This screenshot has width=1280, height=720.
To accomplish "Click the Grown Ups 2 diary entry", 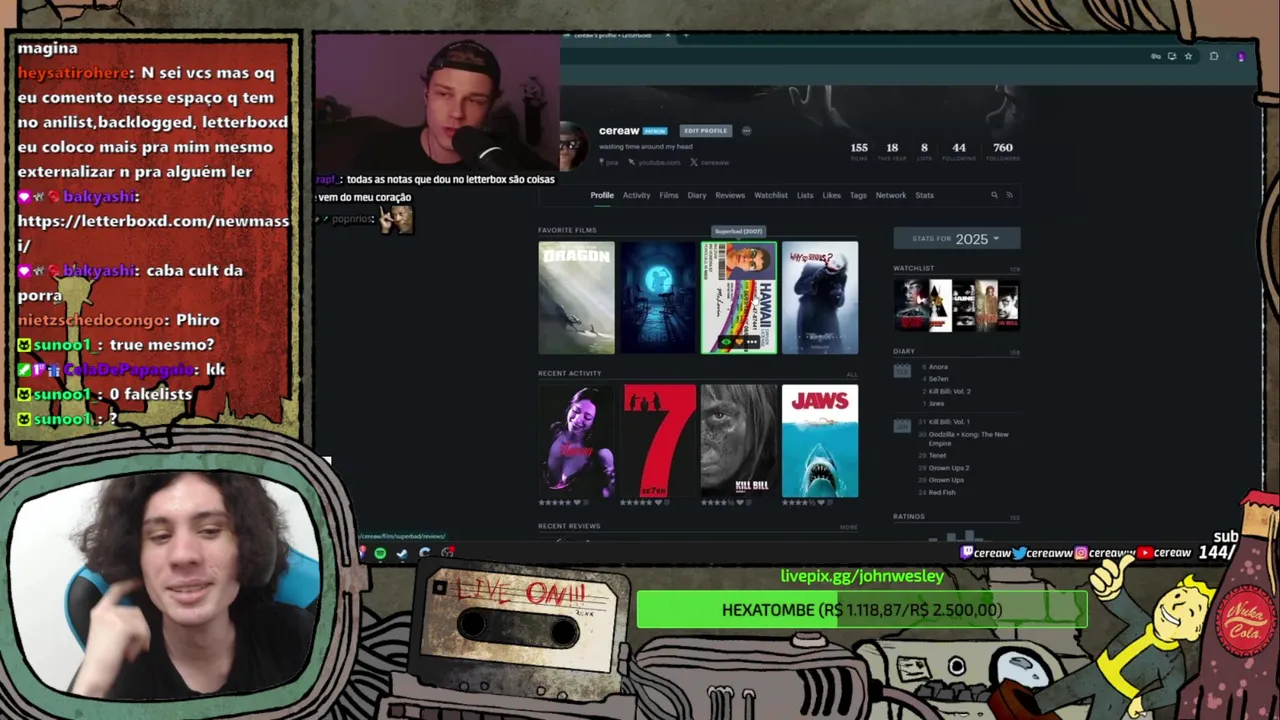I will click(949, 468).
